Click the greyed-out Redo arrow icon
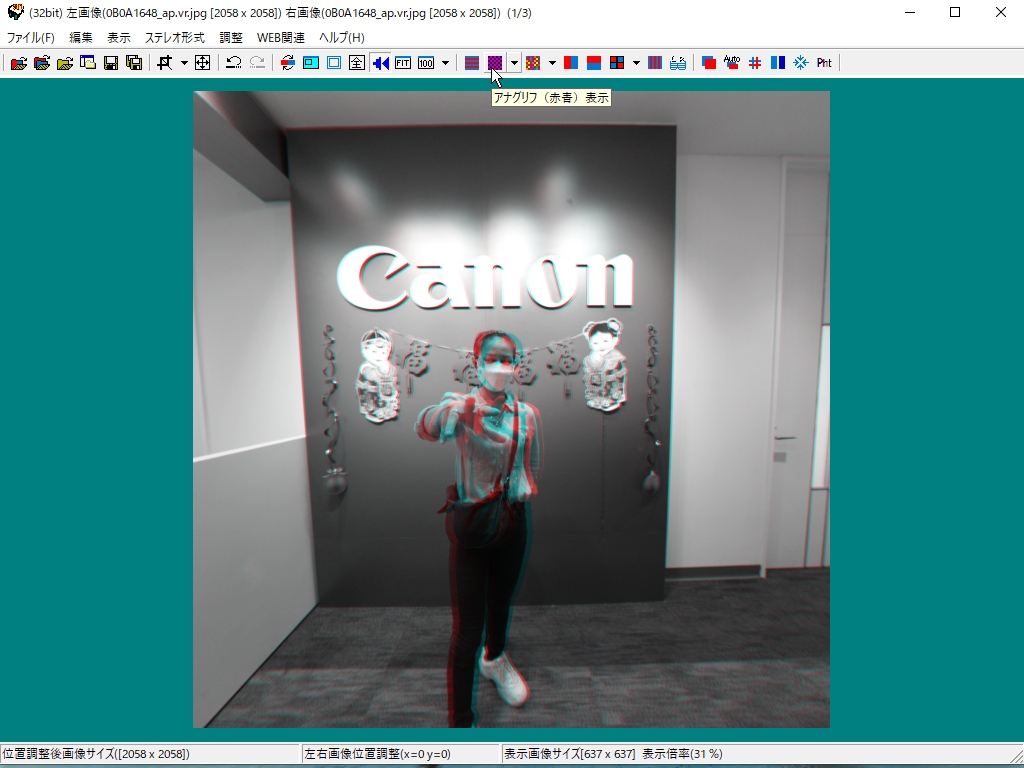 coord(257,63)
